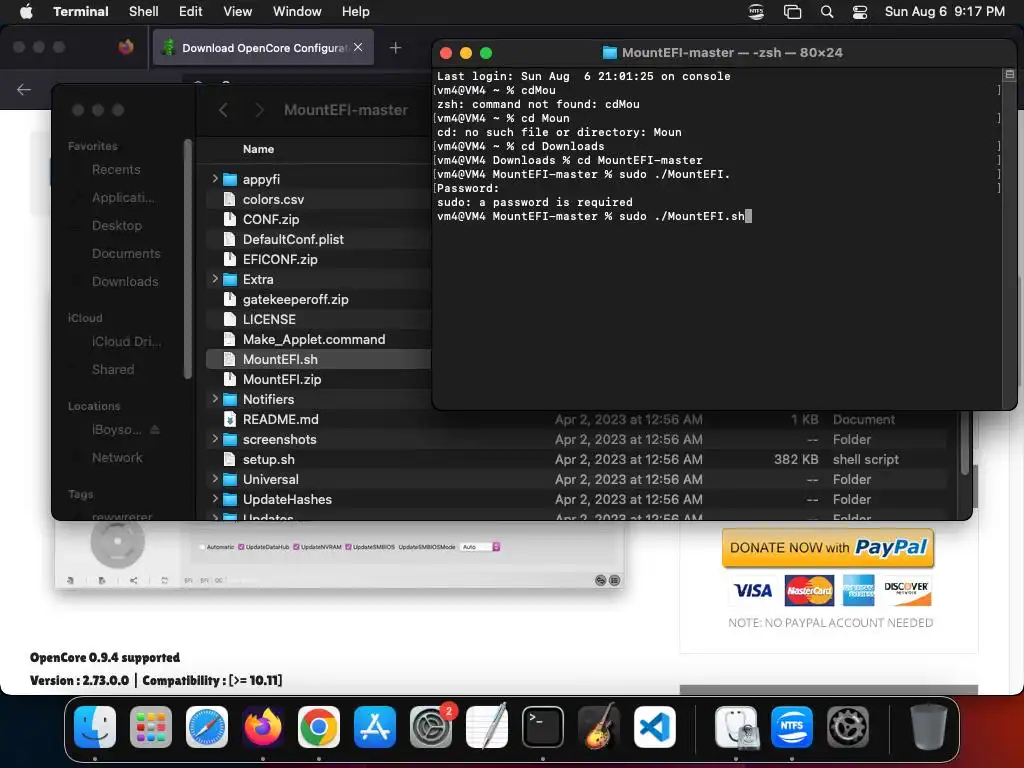
Task: Select the gatekeeperoff.zip file
Action: pos(295,299)
